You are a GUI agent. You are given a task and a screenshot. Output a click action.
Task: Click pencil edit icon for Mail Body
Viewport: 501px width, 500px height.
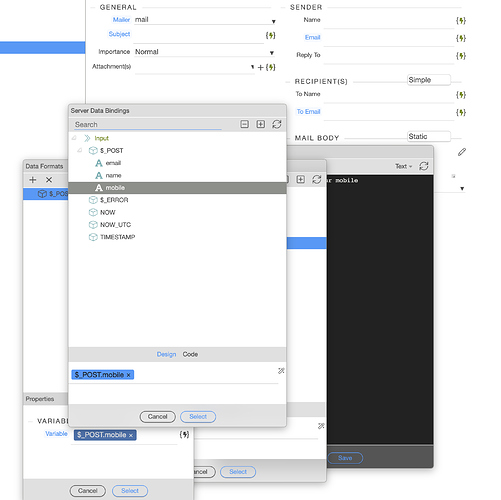[x=462, y=152]
